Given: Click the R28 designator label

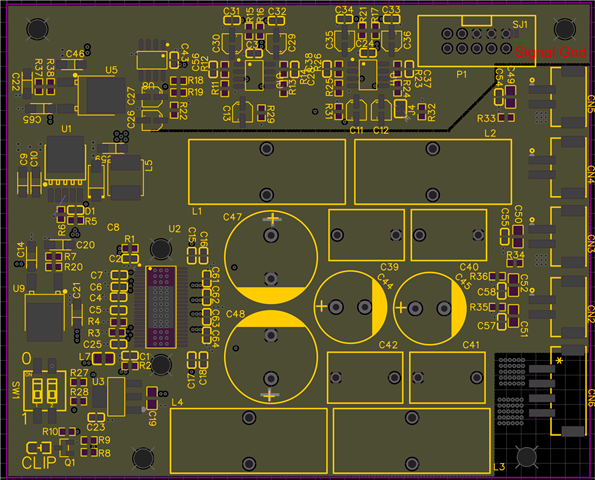Looking at the screenshot, I should tap(79, 392).
